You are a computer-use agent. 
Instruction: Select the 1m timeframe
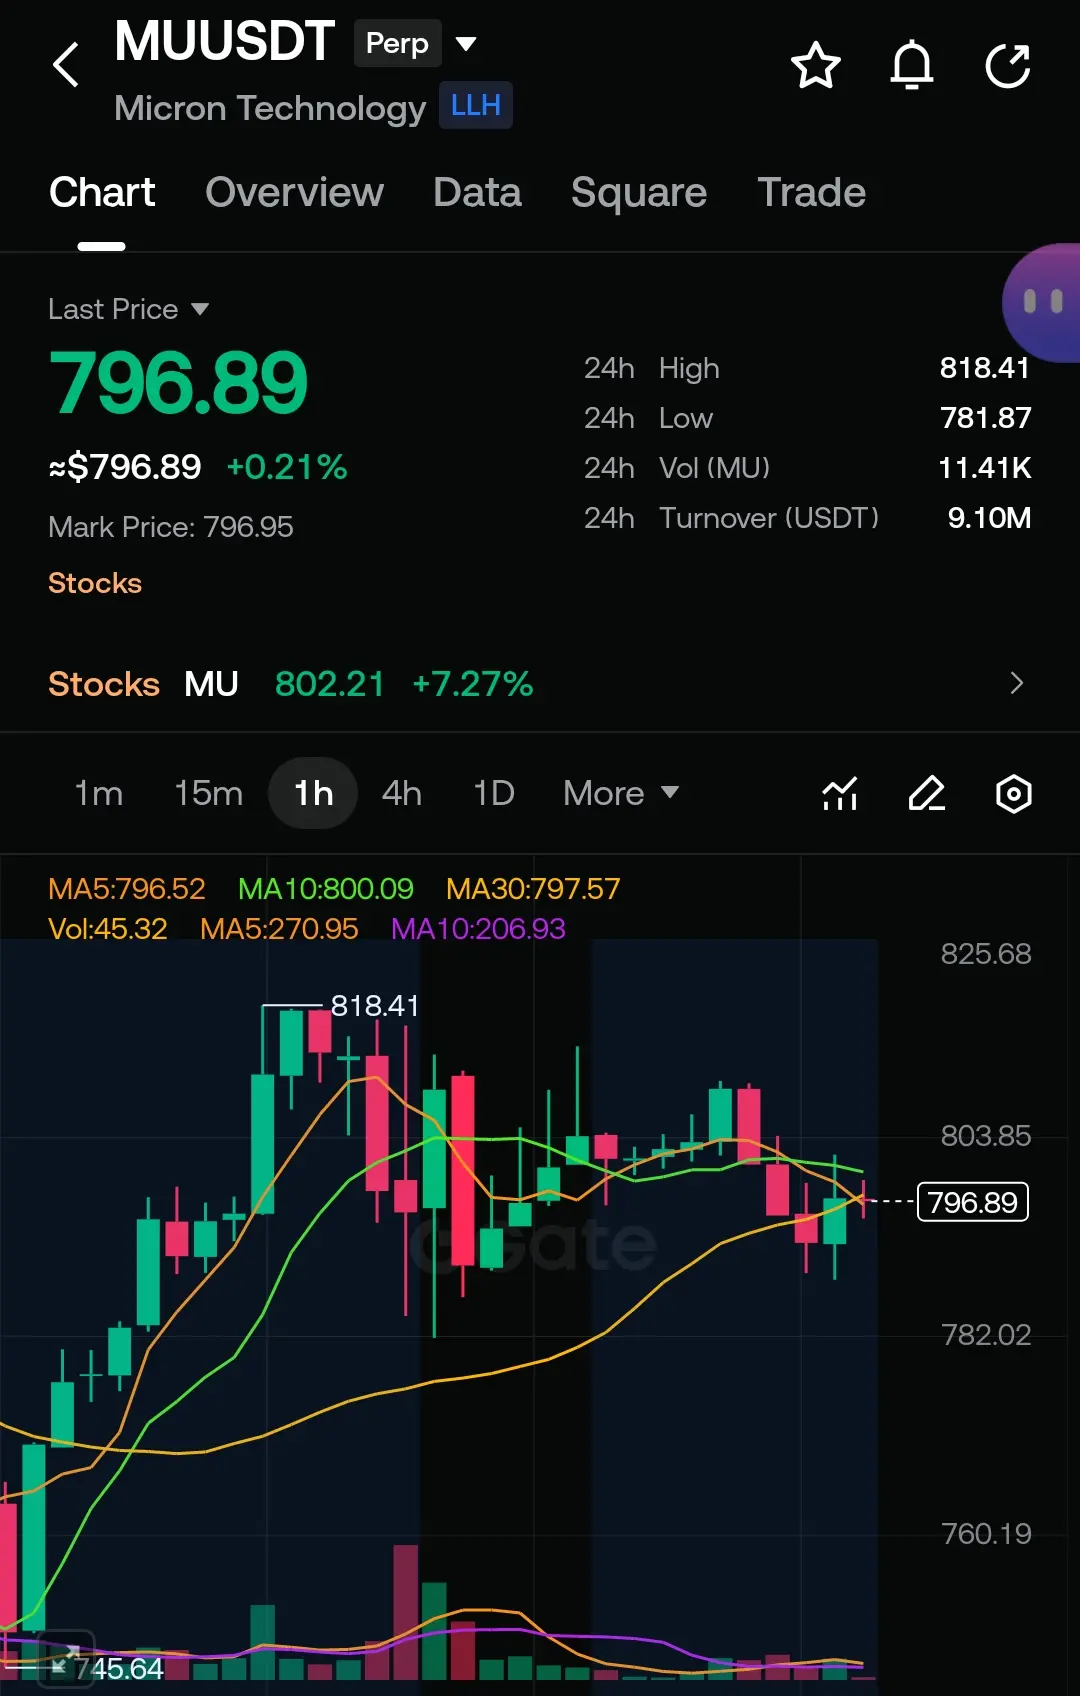click(x=99, y=793)
